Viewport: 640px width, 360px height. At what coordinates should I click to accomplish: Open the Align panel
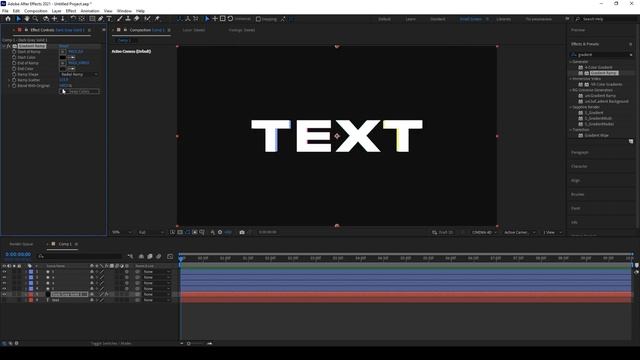pos(575,180)
